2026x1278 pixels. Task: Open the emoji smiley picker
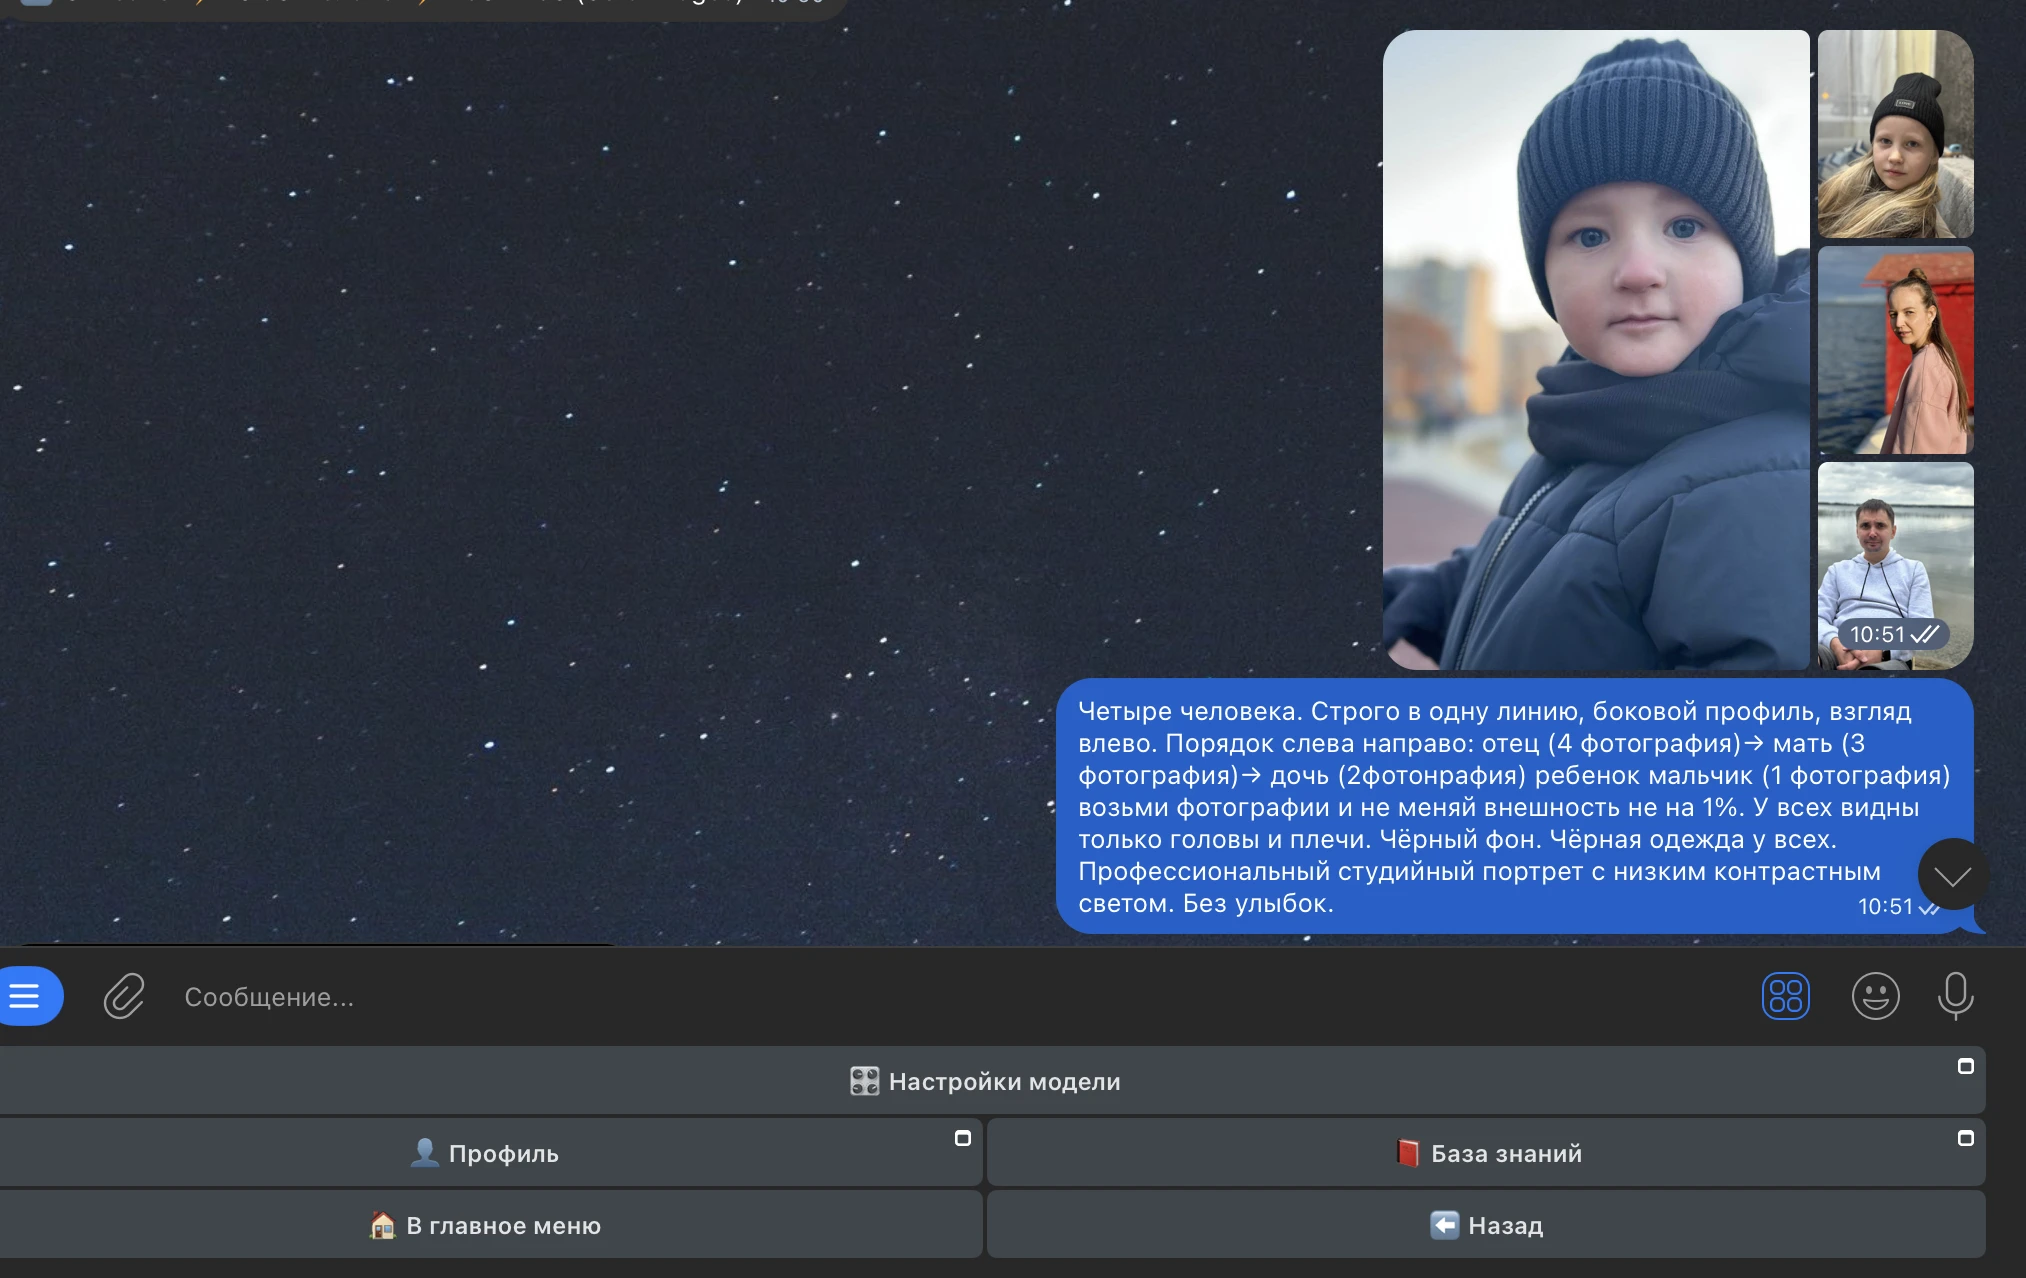coord(1875,996)
